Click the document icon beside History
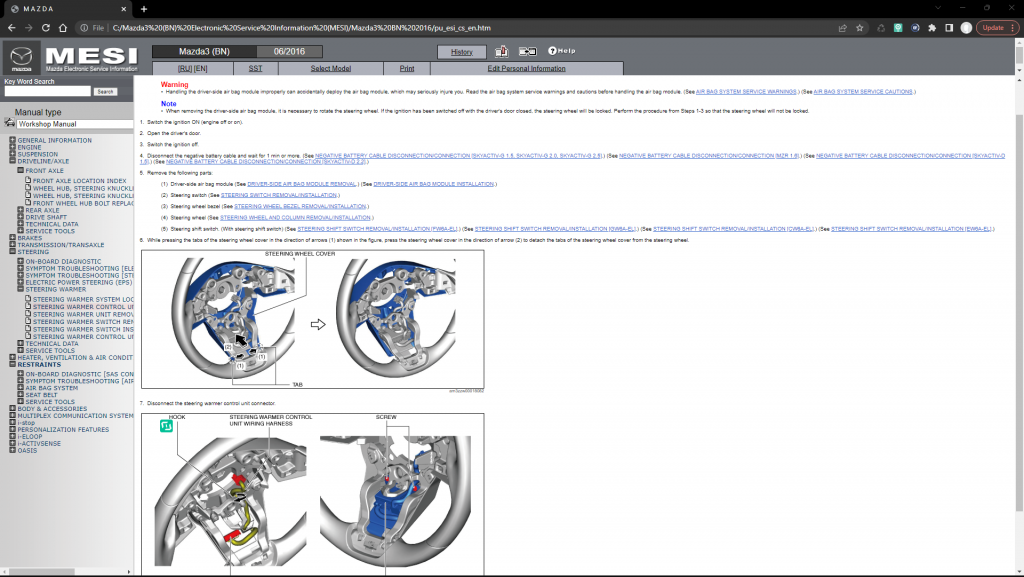This screenshot has width=1024, height=577. point(502,51)
